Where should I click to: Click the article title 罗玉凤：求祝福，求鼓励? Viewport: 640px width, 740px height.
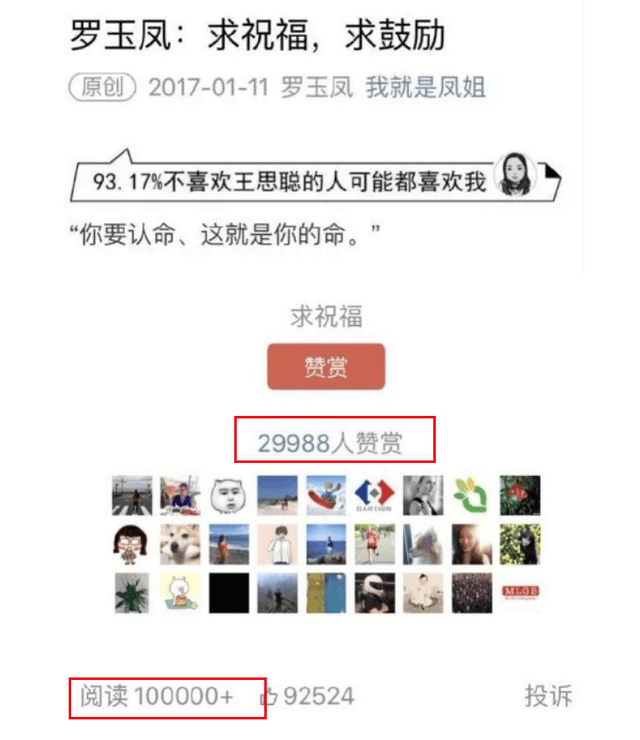258,35
